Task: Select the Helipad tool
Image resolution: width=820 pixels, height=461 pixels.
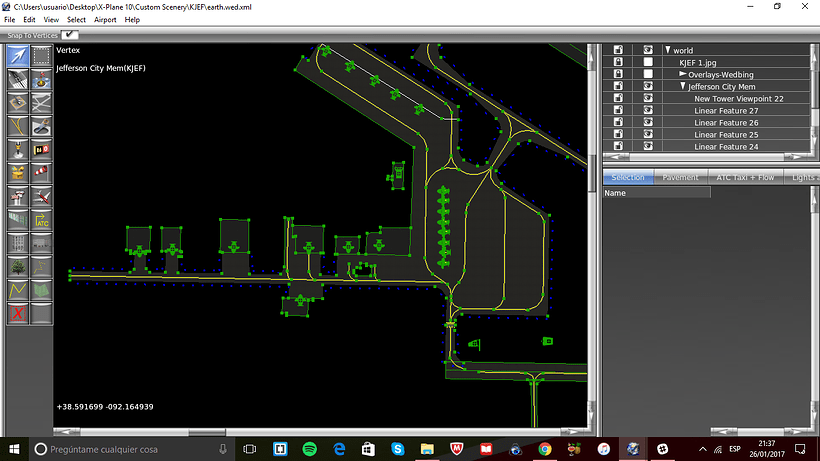Action: click(18, 102)
